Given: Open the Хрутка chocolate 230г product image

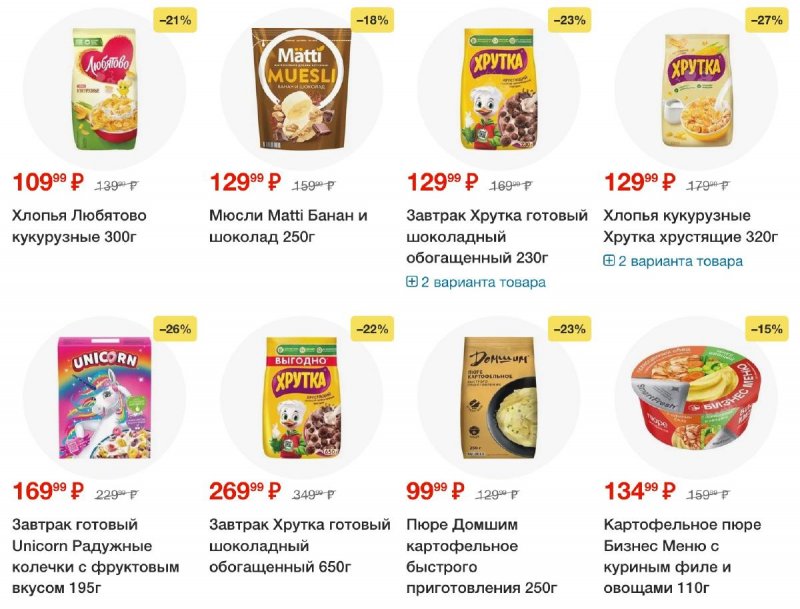Looking at the screenshot, I should click(499, 89).
